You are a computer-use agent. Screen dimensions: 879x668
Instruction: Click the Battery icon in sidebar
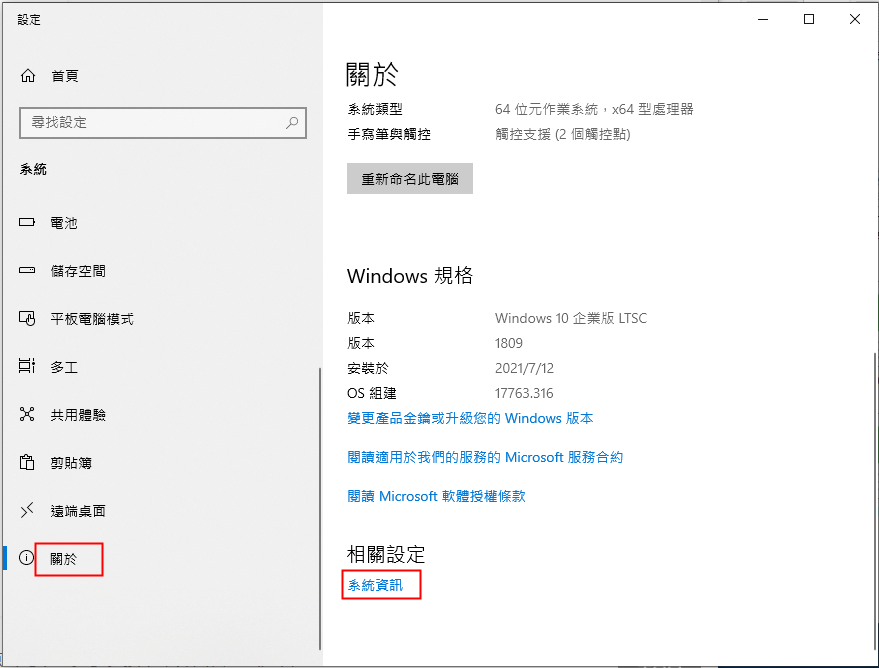point(27,222)
